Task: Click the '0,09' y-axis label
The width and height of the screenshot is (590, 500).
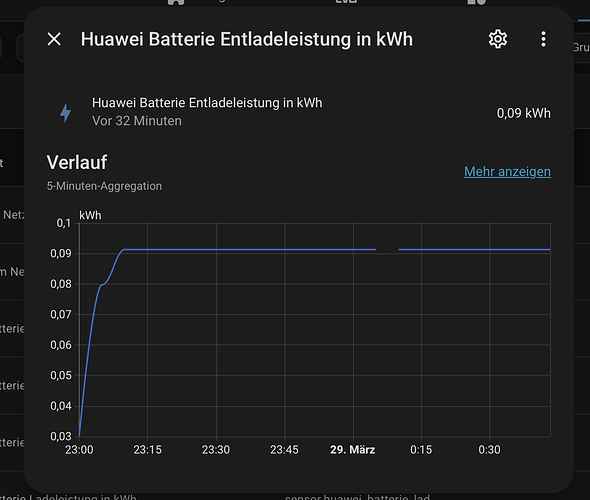Action: pos(61,254)
